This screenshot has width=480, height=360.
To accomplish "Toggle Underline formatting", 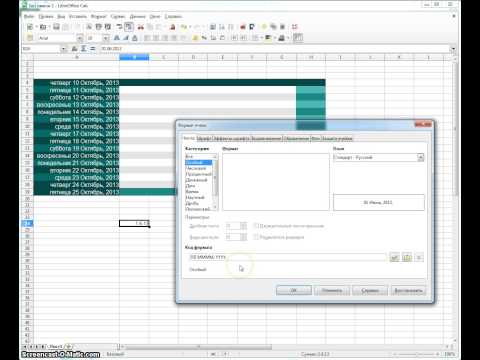I will coord(135,38).
